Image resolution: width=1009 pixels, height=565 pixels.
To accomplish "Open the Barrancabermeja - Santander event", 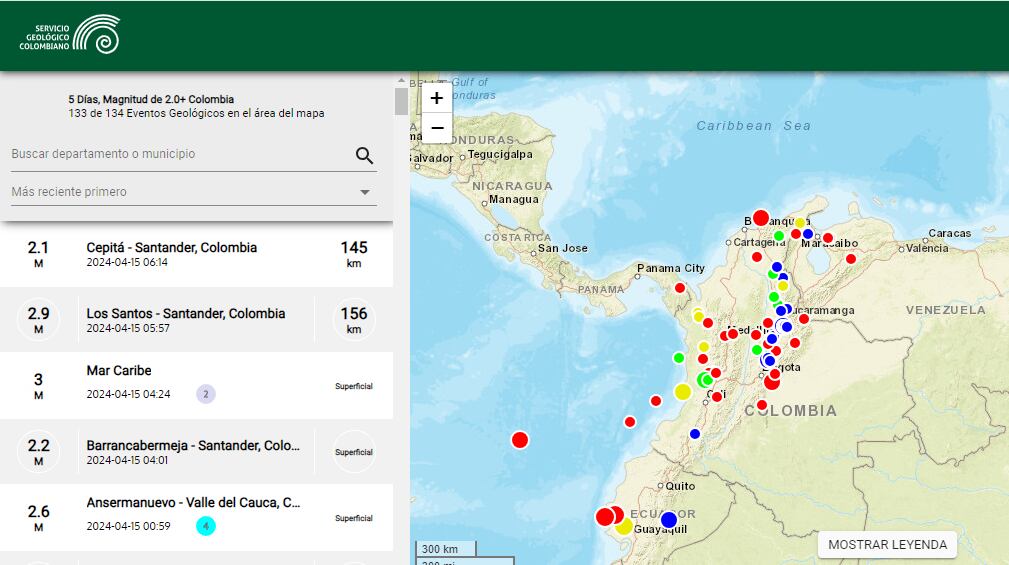I will point(196,452).
